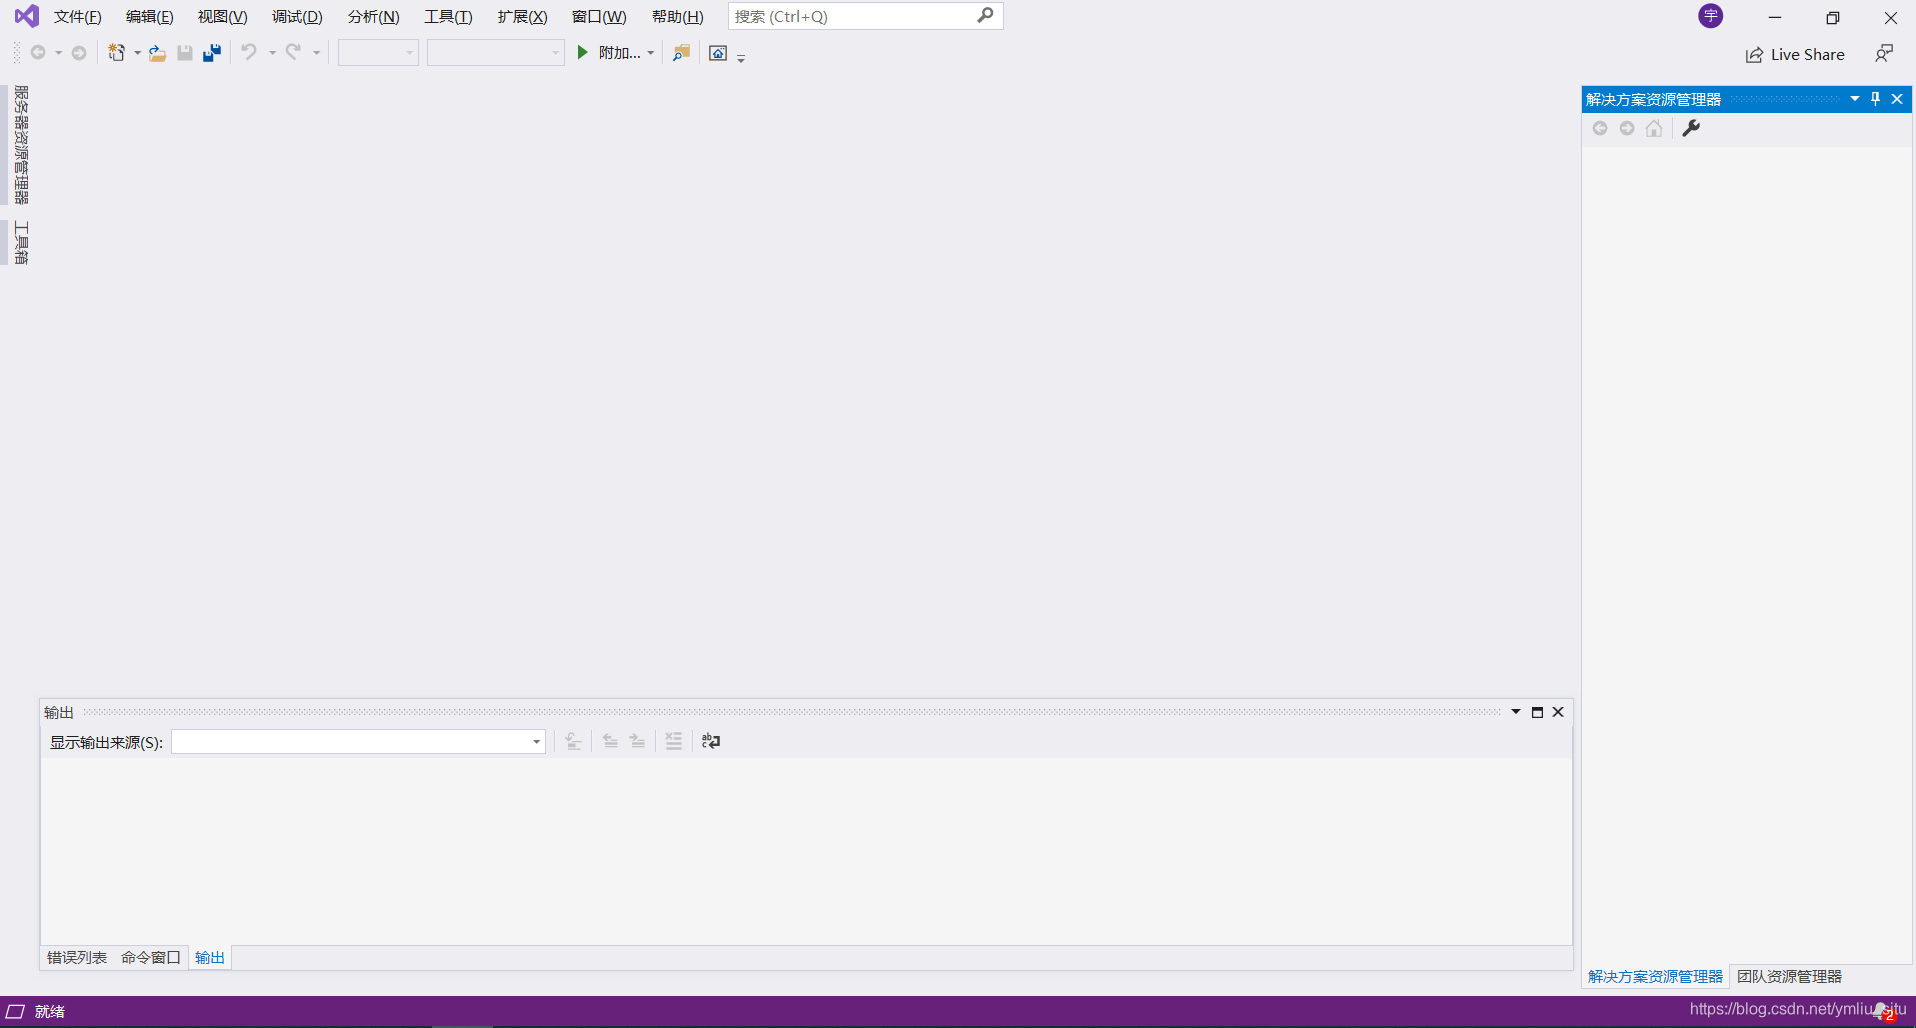Click solution explorer back arrow icon
The width and height of the screenshot is (1916, 1028).
[x=1600, y=128]
